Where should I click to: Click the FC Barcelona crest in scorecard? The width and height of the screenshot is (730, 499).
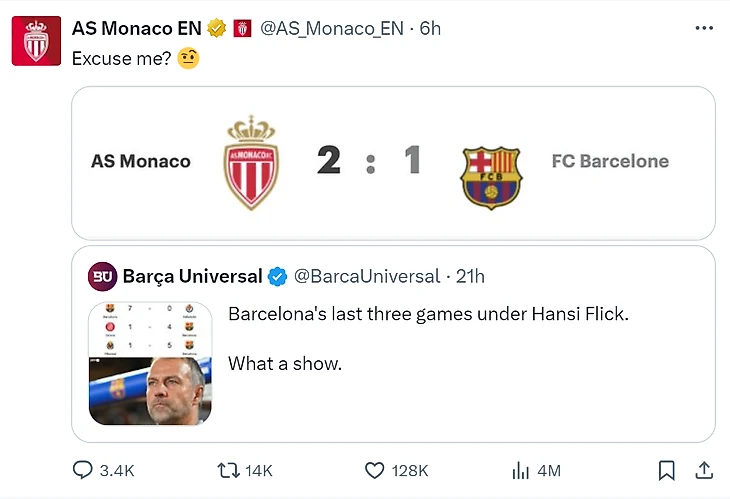[490, 176]
